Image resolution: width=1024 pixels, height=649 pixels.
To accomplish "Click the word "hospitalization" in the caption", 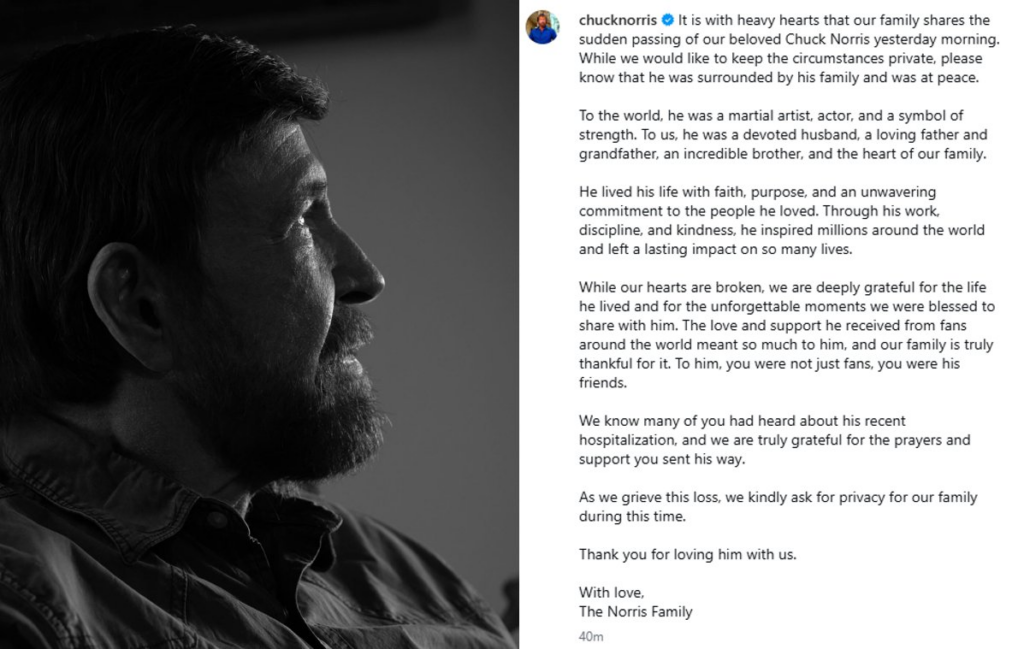I will [625, 440].
